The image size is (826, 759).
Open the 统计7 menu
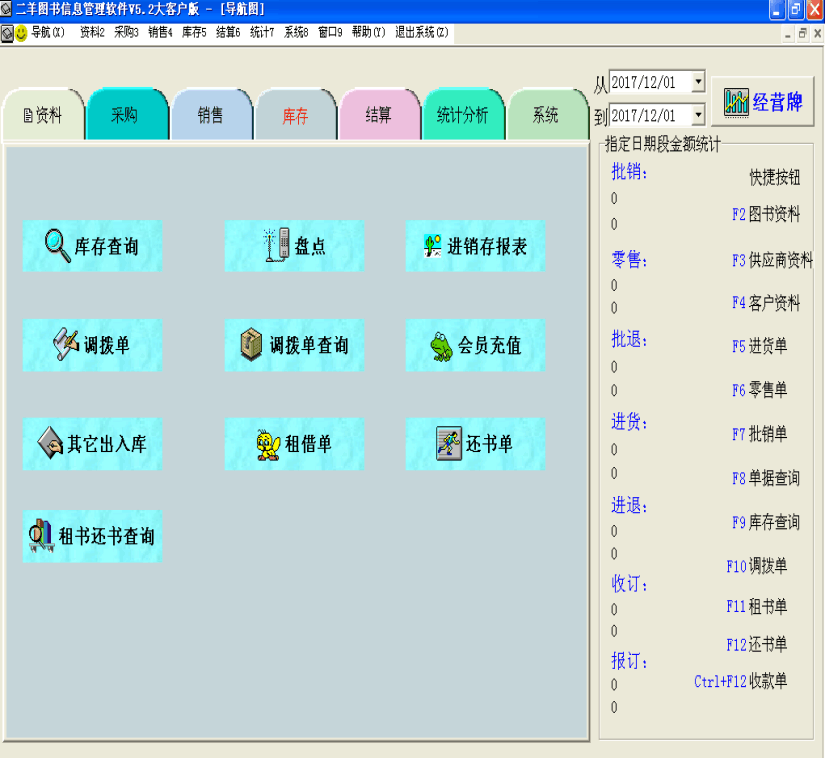pos(262,33)
